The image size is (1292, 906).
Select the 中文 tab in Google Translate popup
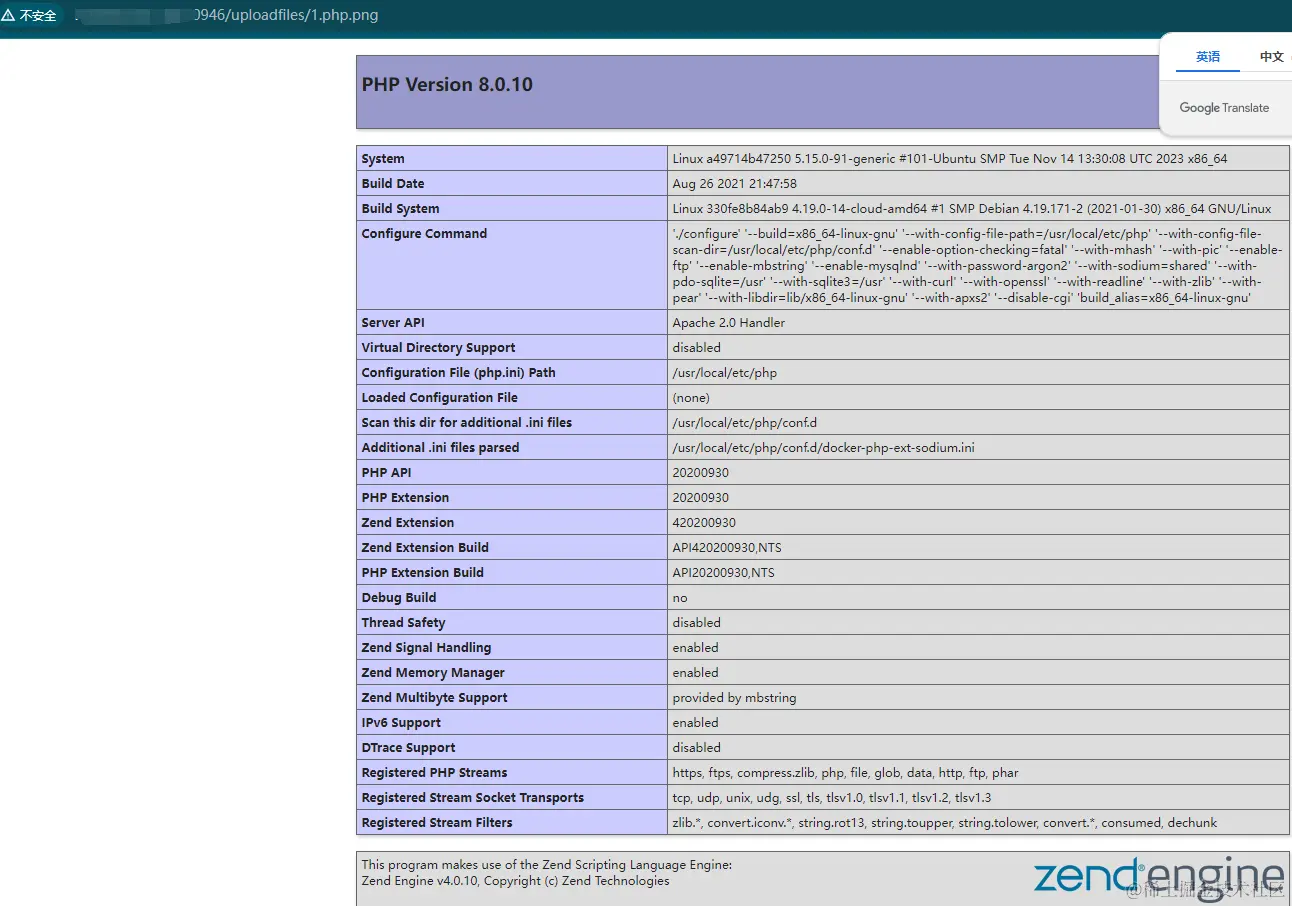[1271, 57]
